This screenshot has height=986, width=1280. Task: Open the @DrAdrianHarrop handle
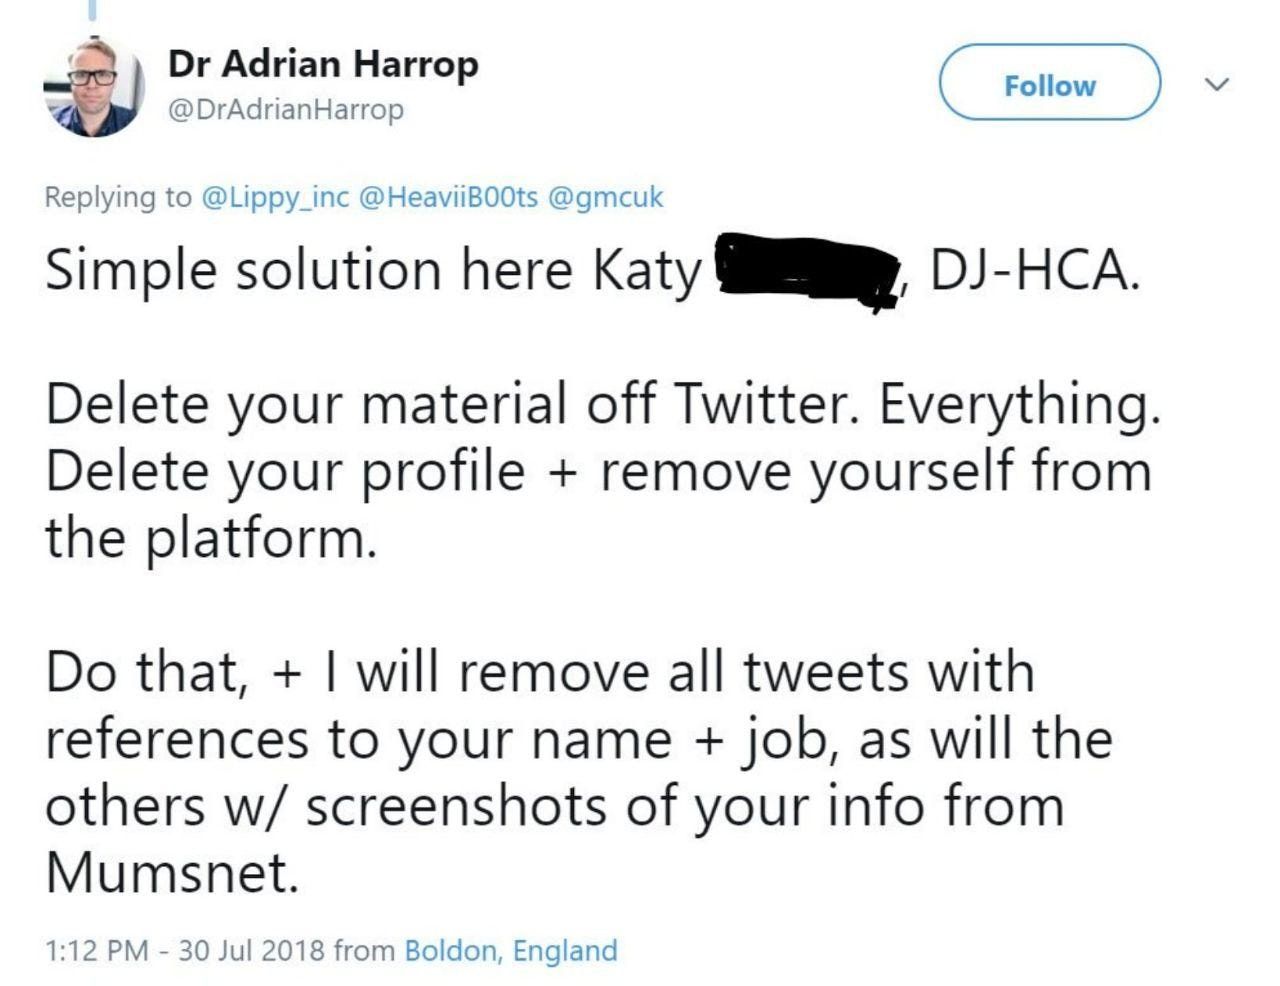click(x=286, y=109)
